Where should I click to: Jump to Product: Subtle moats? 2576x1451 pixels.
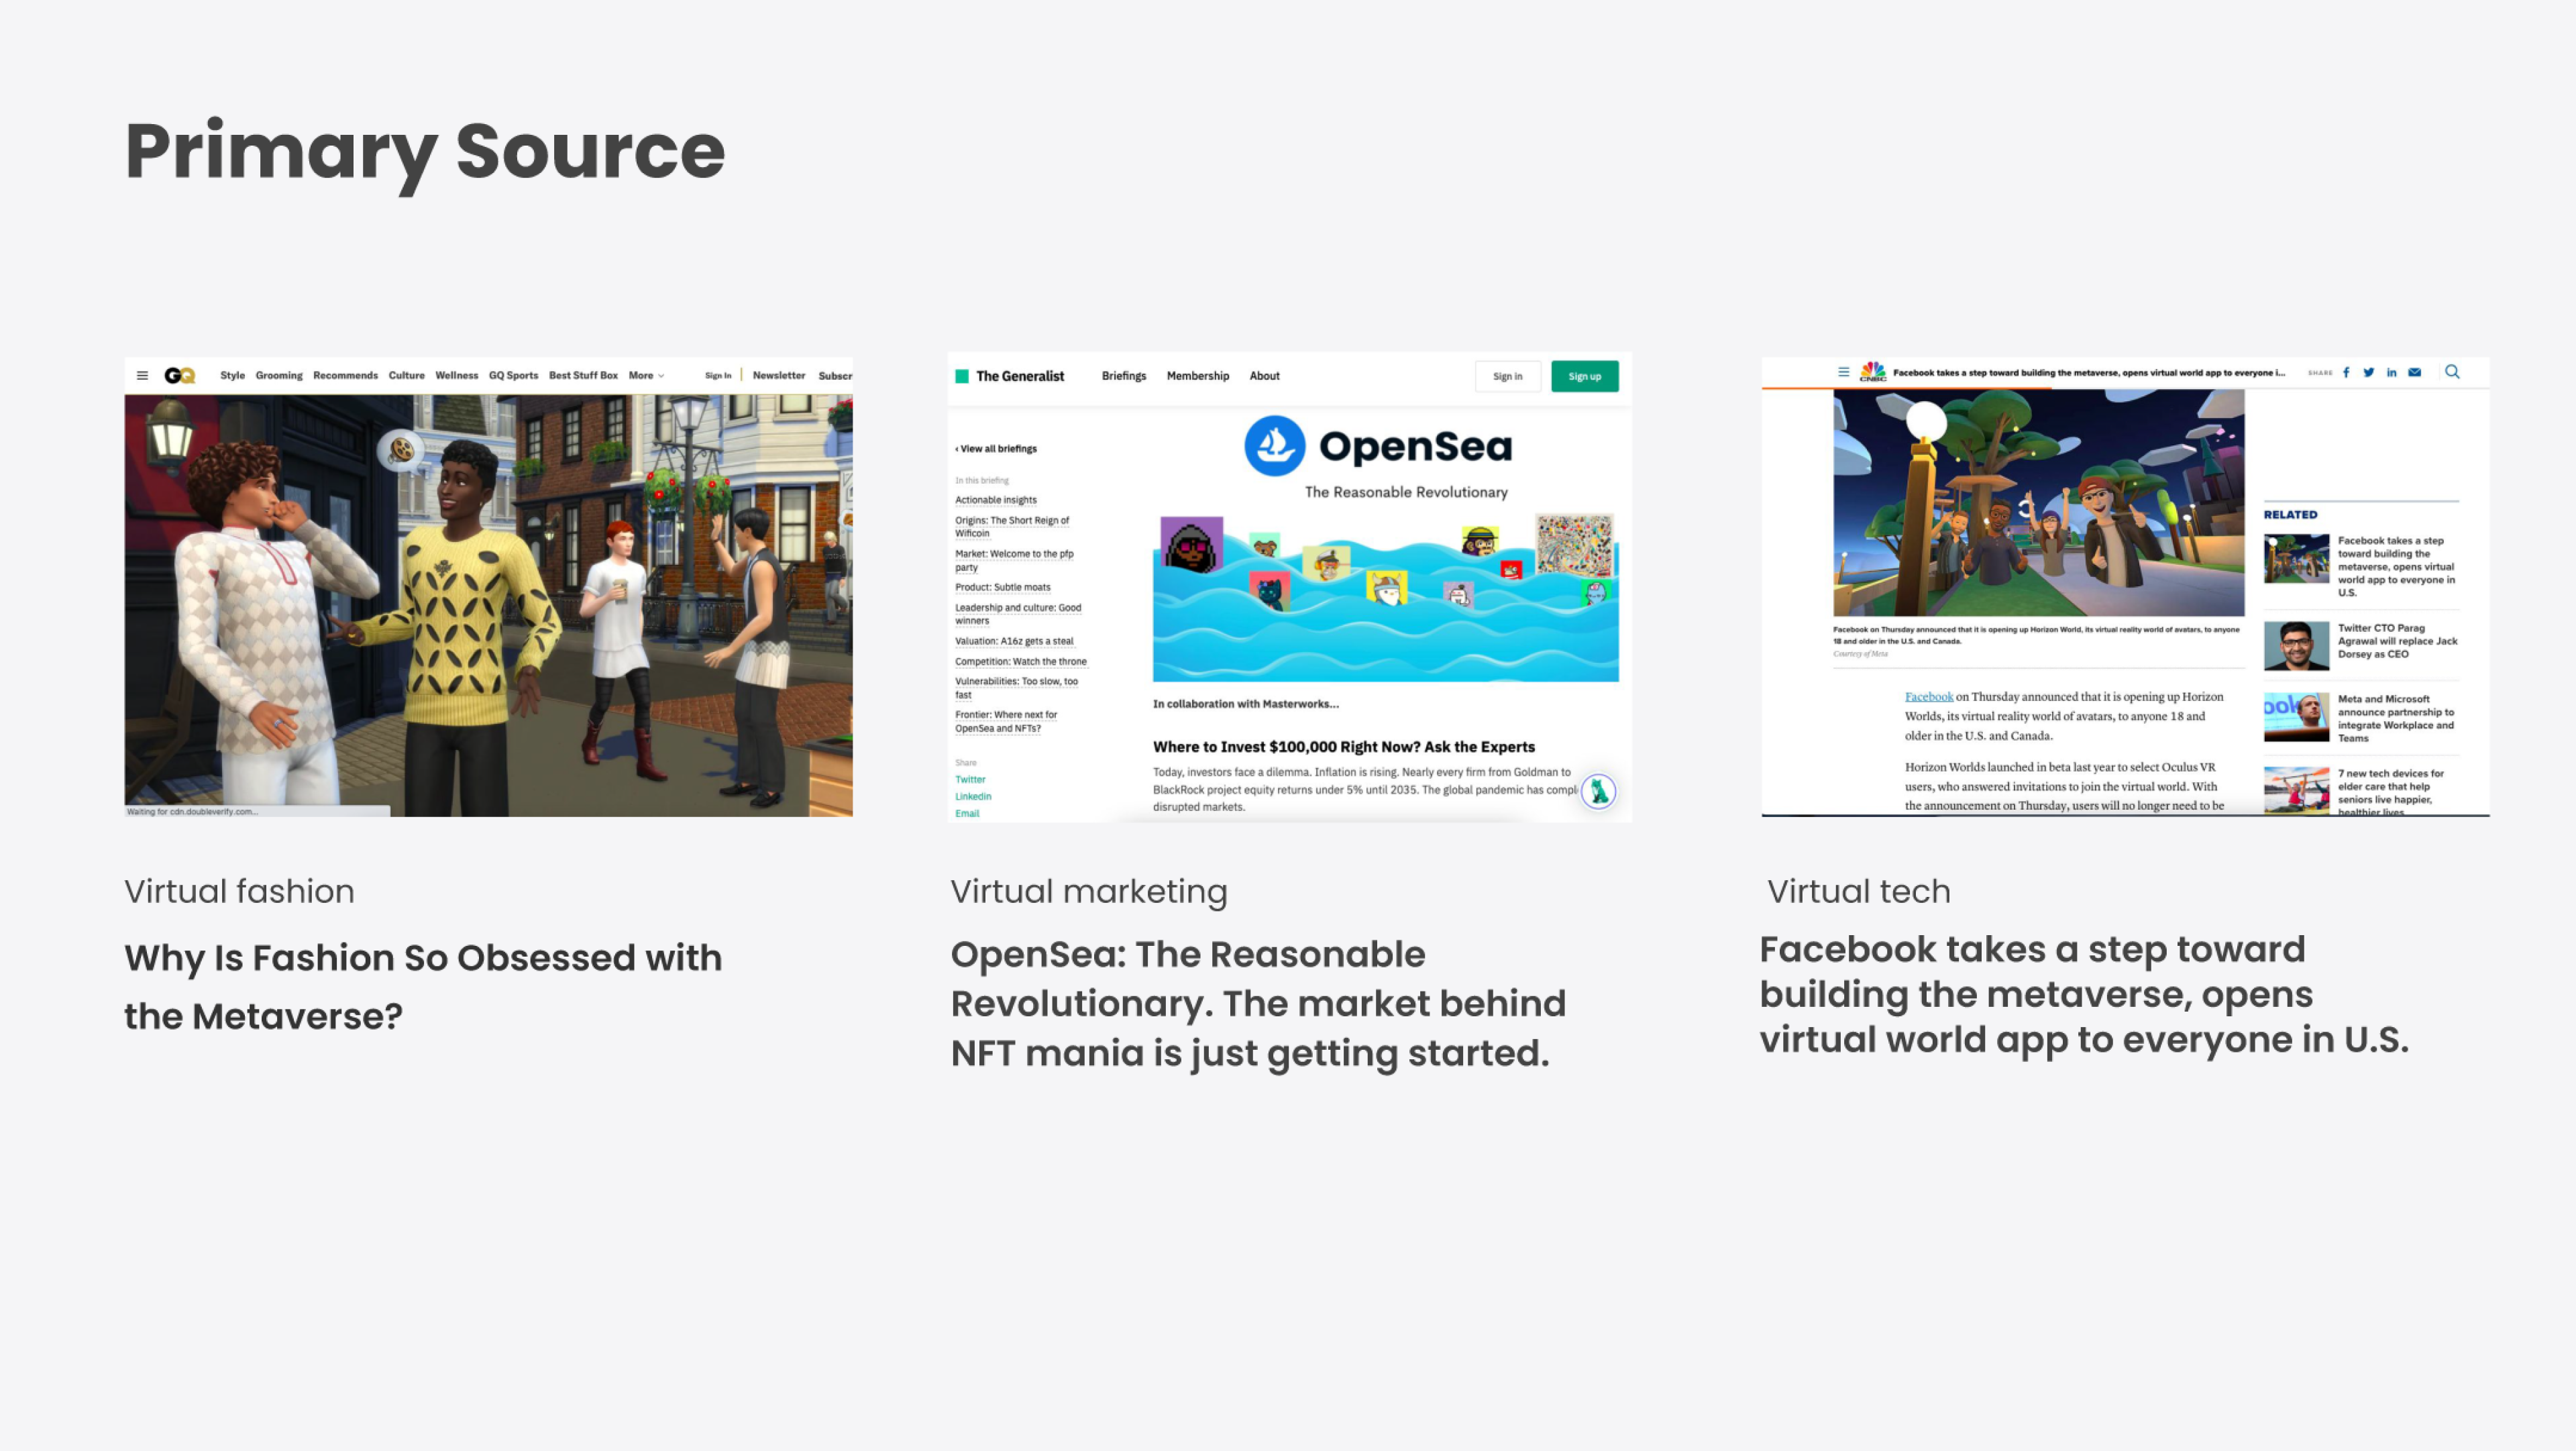[x=1003, y=588]
